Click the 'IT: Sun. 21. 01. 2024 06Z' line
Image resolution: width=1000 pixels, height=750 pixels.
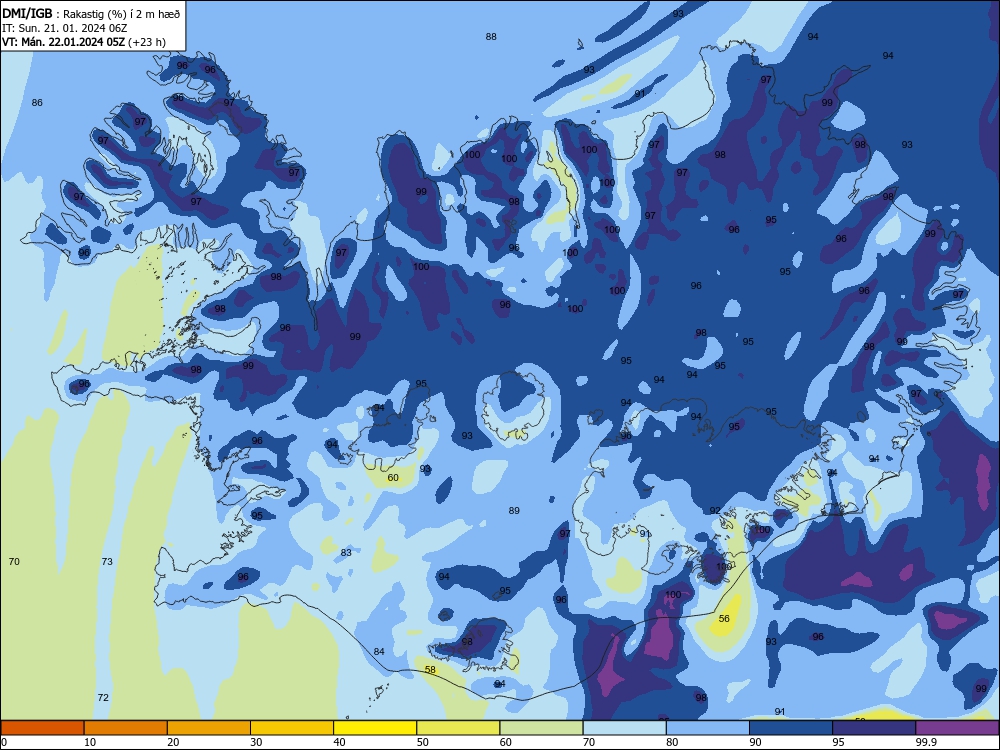click(64, 28)
